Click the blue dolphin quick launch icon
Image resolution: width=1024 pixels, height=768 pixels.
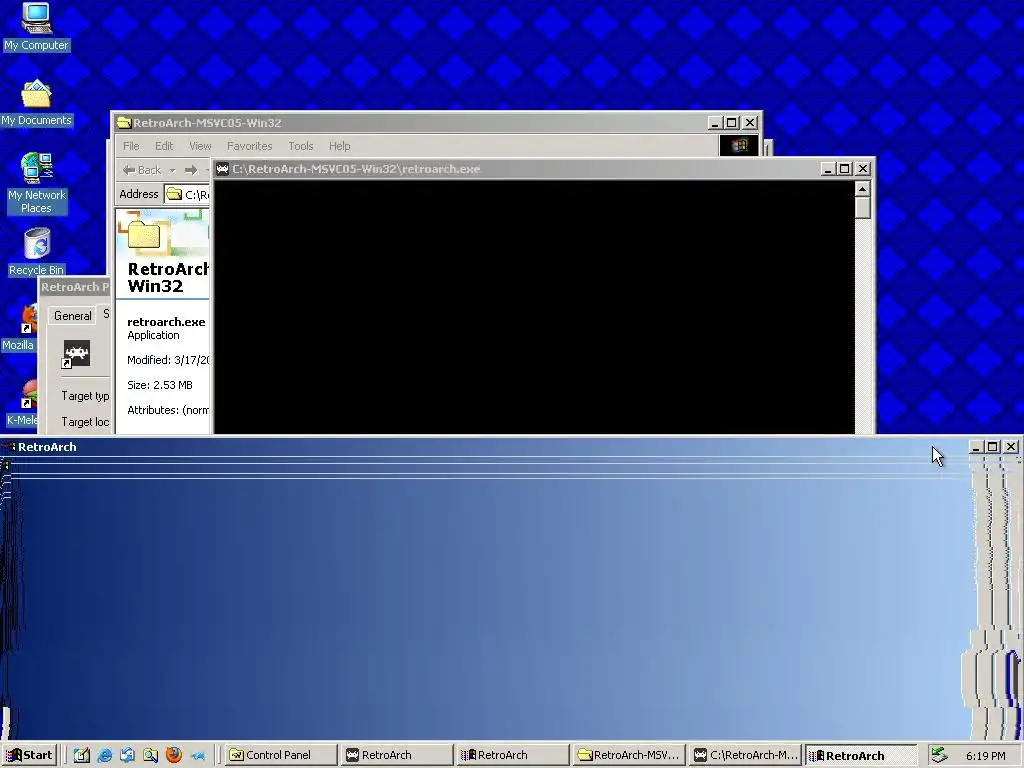pos(197,755)
